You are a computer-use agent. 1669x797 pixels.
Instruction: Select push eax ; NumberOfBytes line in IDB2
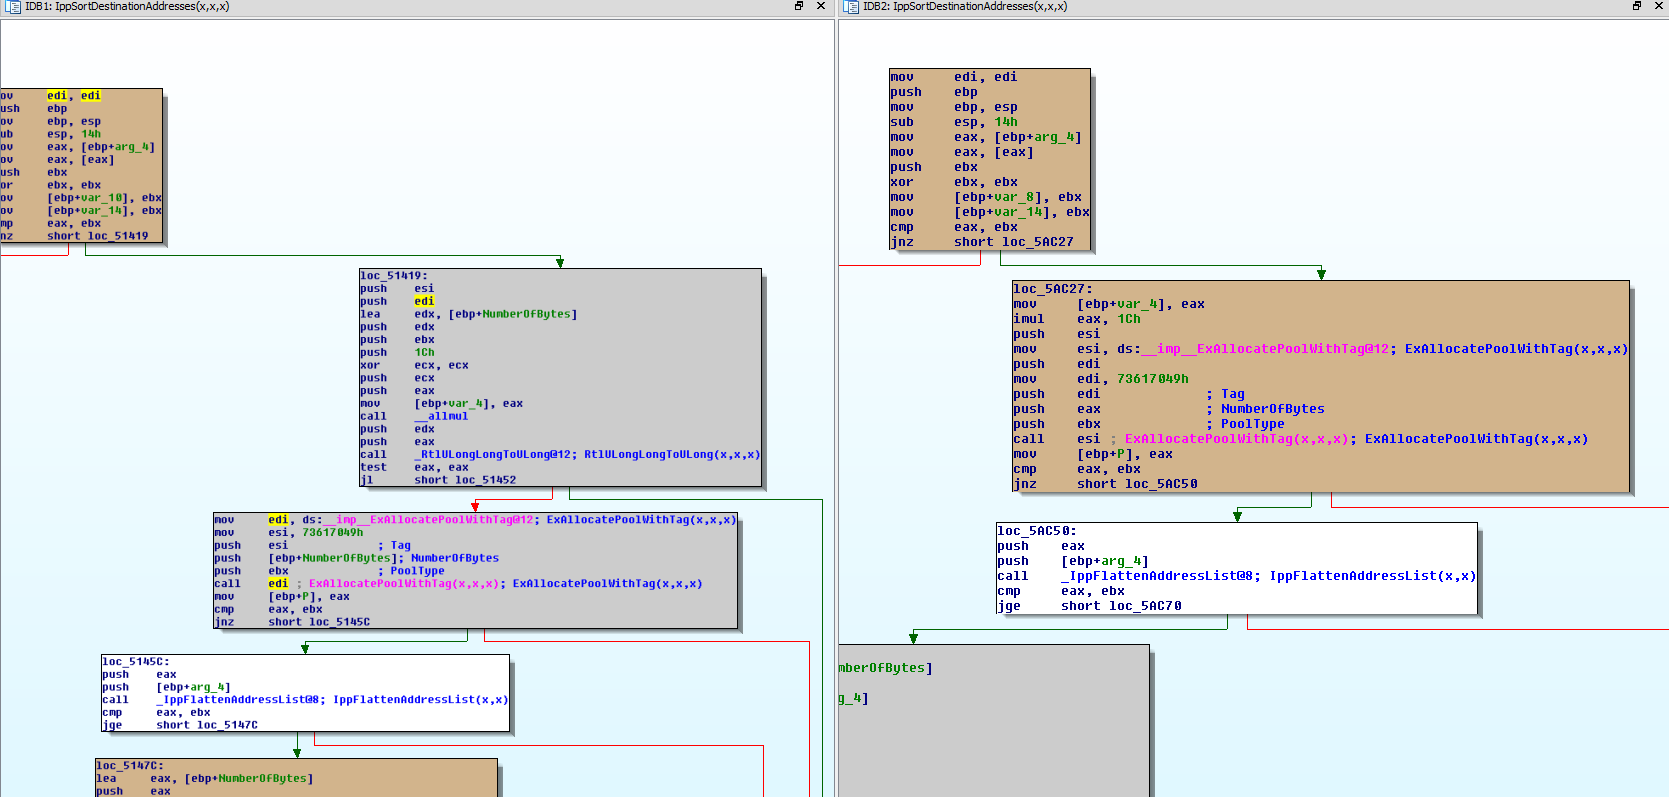(x=1169, y=409)
